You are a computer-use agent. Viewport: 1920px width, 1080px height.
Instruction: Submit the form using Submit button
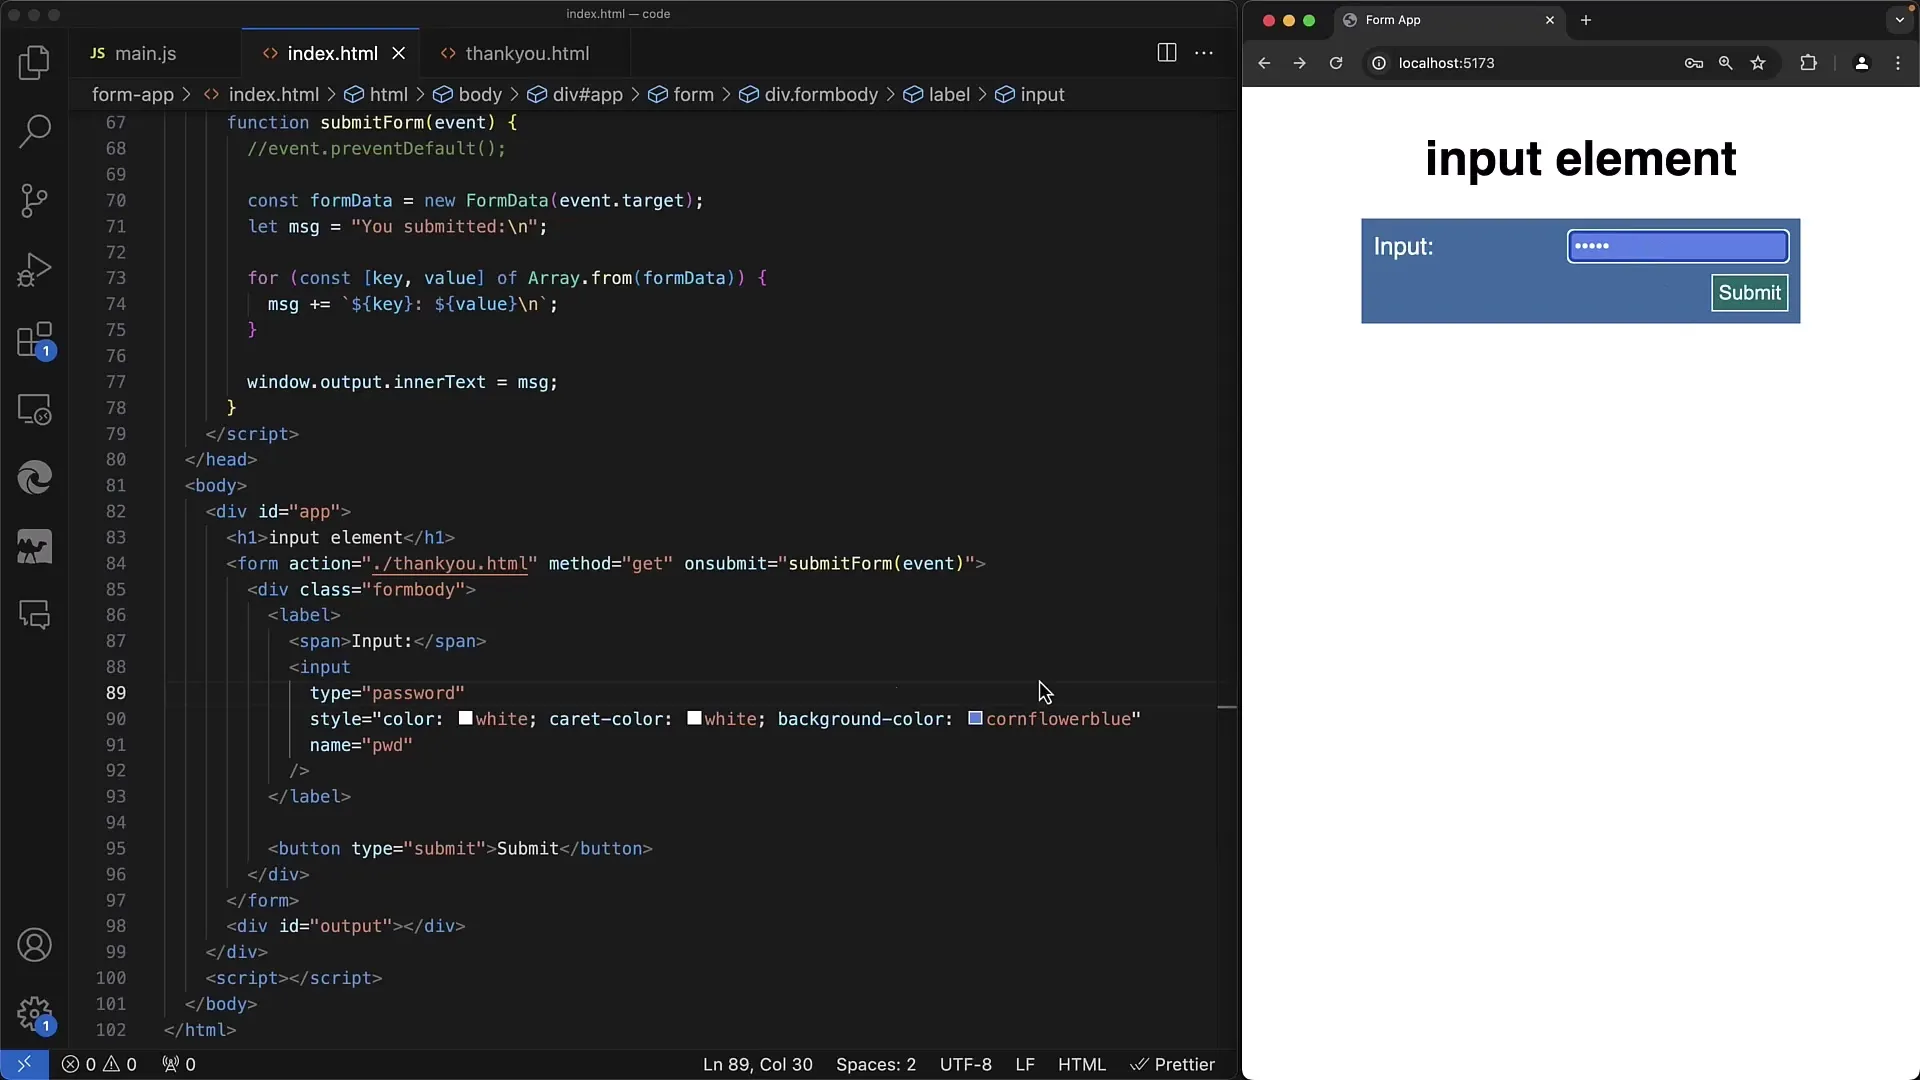coord(1749,291)
